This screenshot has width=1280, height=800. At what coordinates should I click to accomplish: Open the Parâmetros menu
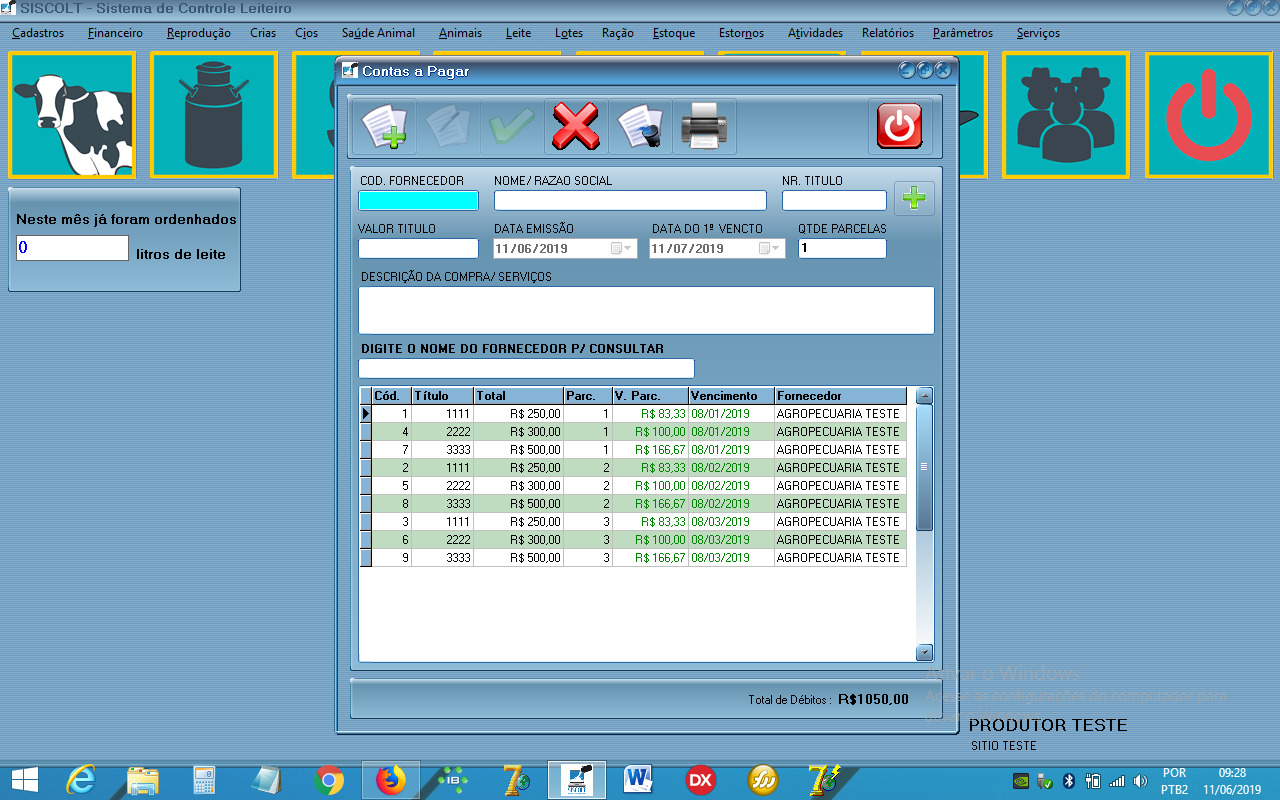point(963,33)
